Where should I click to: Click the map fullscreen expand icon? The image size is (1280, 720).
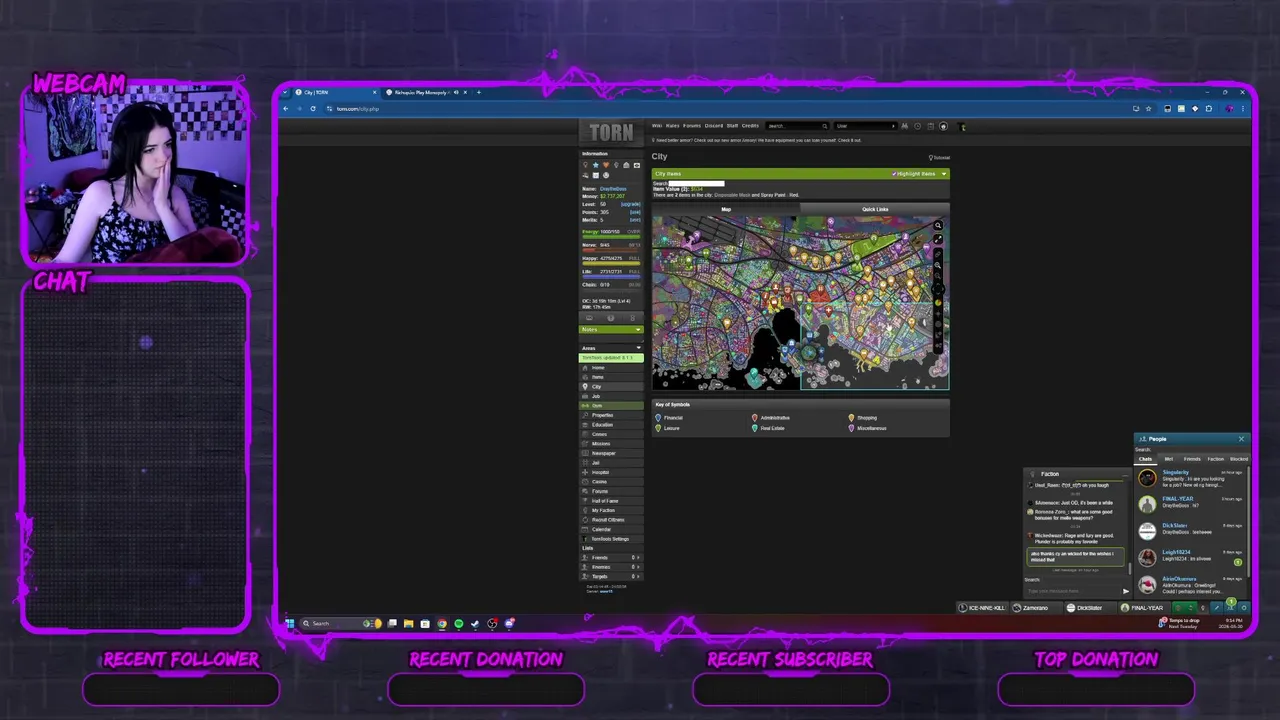938,240
